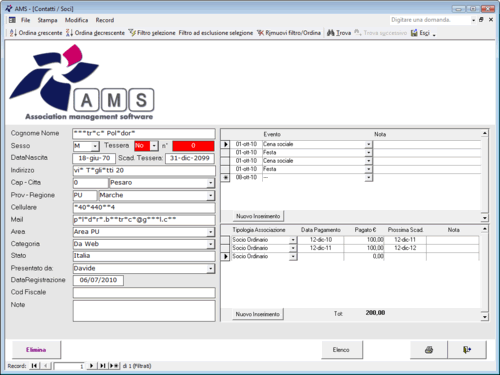The image size is (500, 375).
Task: Click the Elenco button
Action: [341, 350]
